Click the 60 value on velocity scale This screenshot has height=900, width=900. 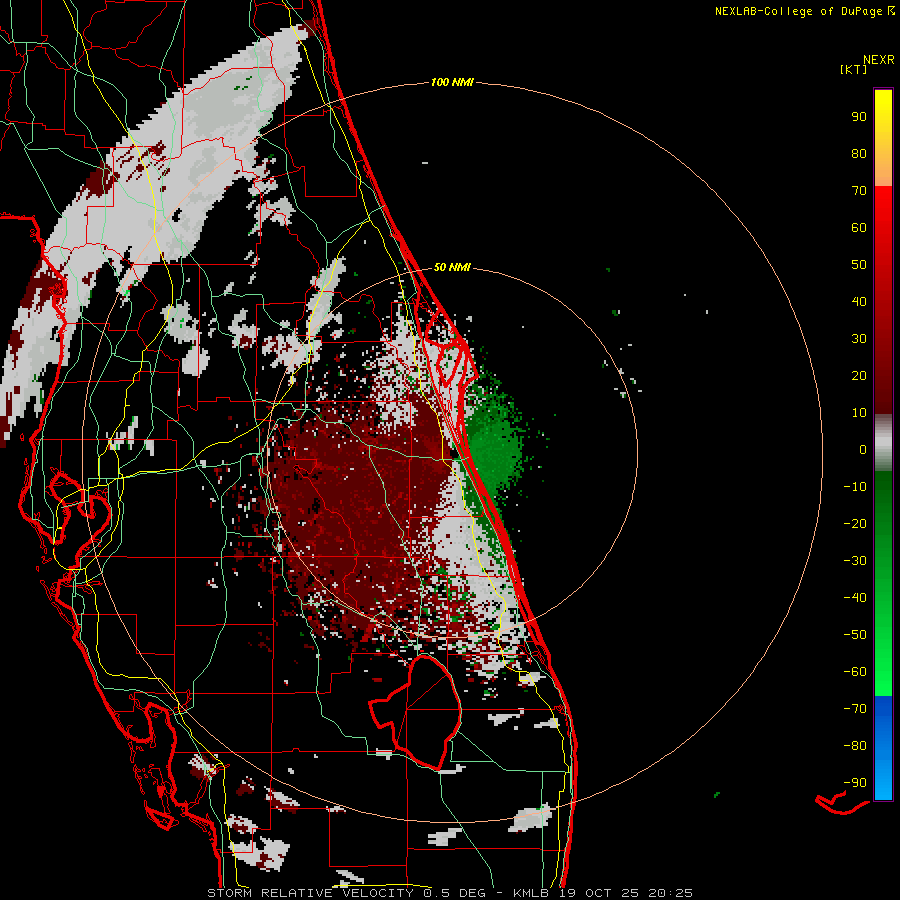[859, 228]
